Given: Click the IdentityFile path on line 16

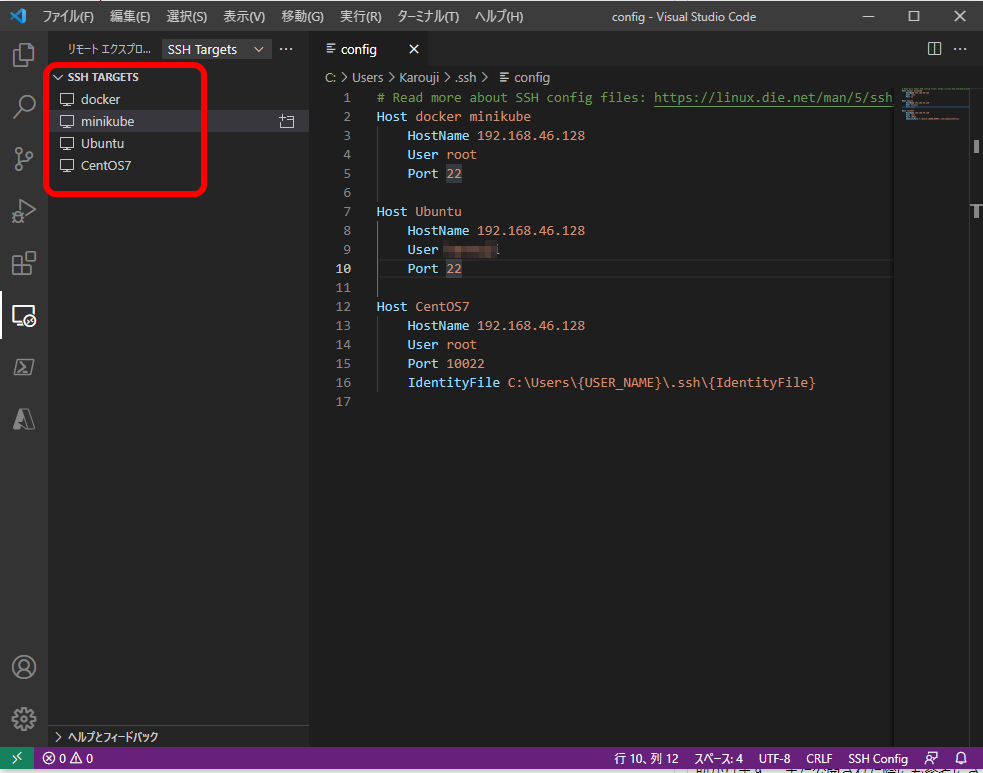Looking at the screenshot, I should [x=661, y=382].
